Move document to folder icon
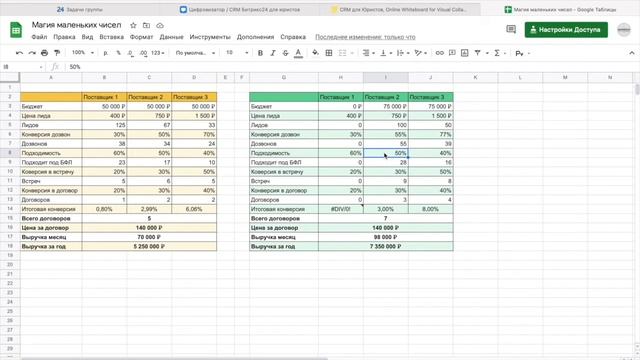The height and width of the screenshot is (360, 640). 146,25
